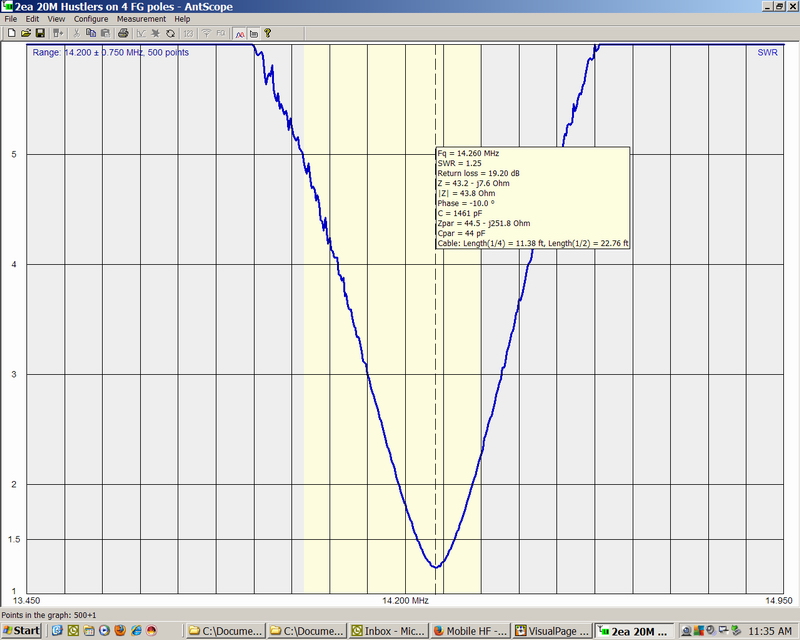
Task: Switch to the VisualPage taskbar button
Action: pyautogui.click(x=551, y=631)
